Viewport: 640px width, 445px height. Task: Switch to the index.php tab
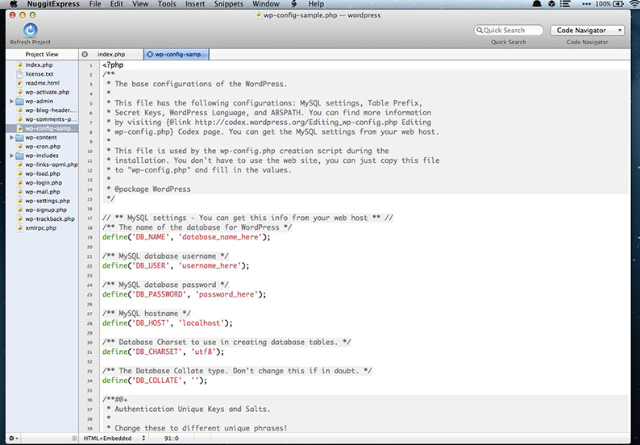[111, 54]
